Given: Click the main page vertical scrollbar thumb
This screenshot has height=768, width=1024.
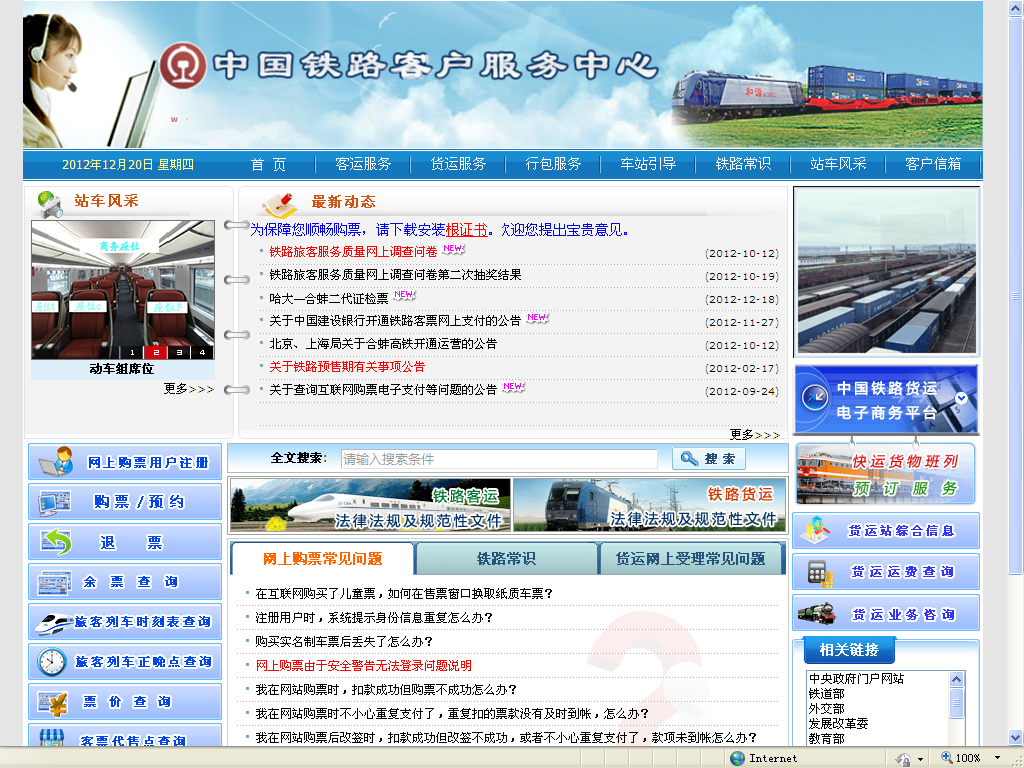Looking at the screenshot, I should point(1016,296).
